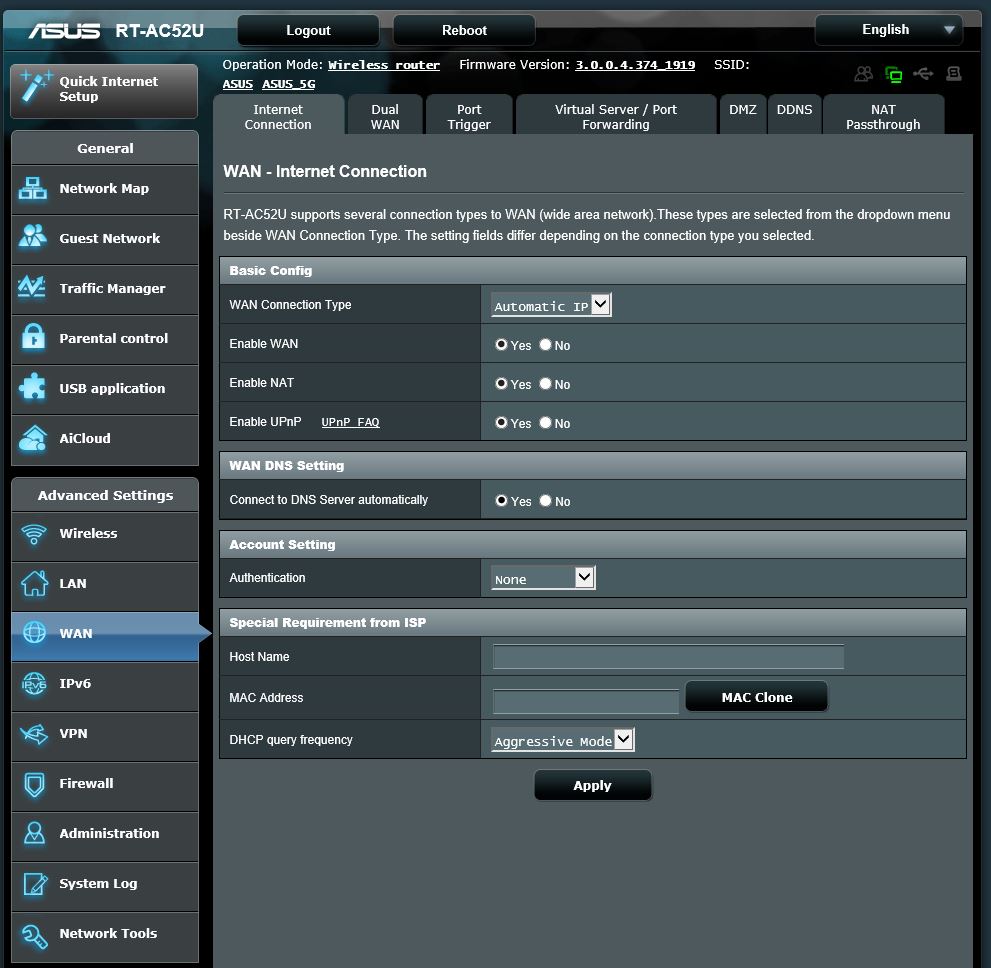Click the ASUS SSID link

[x=238, y=84]
